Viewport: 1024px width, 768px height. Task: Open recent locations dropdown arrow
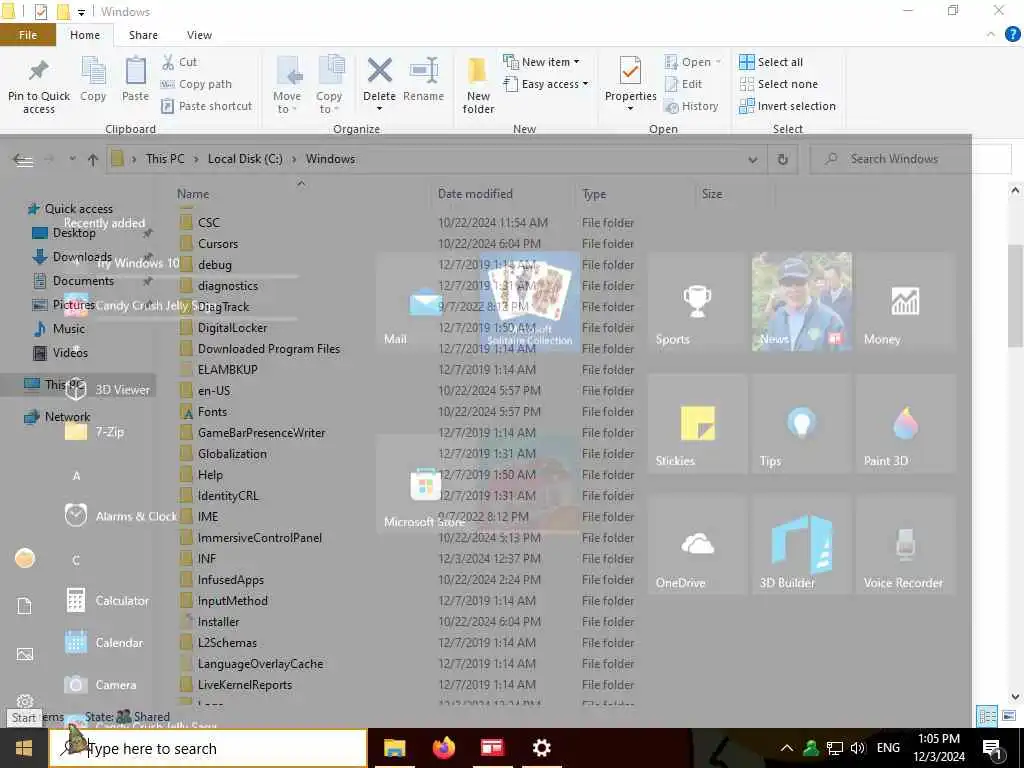pyautogui.click(x=72, y=159)
